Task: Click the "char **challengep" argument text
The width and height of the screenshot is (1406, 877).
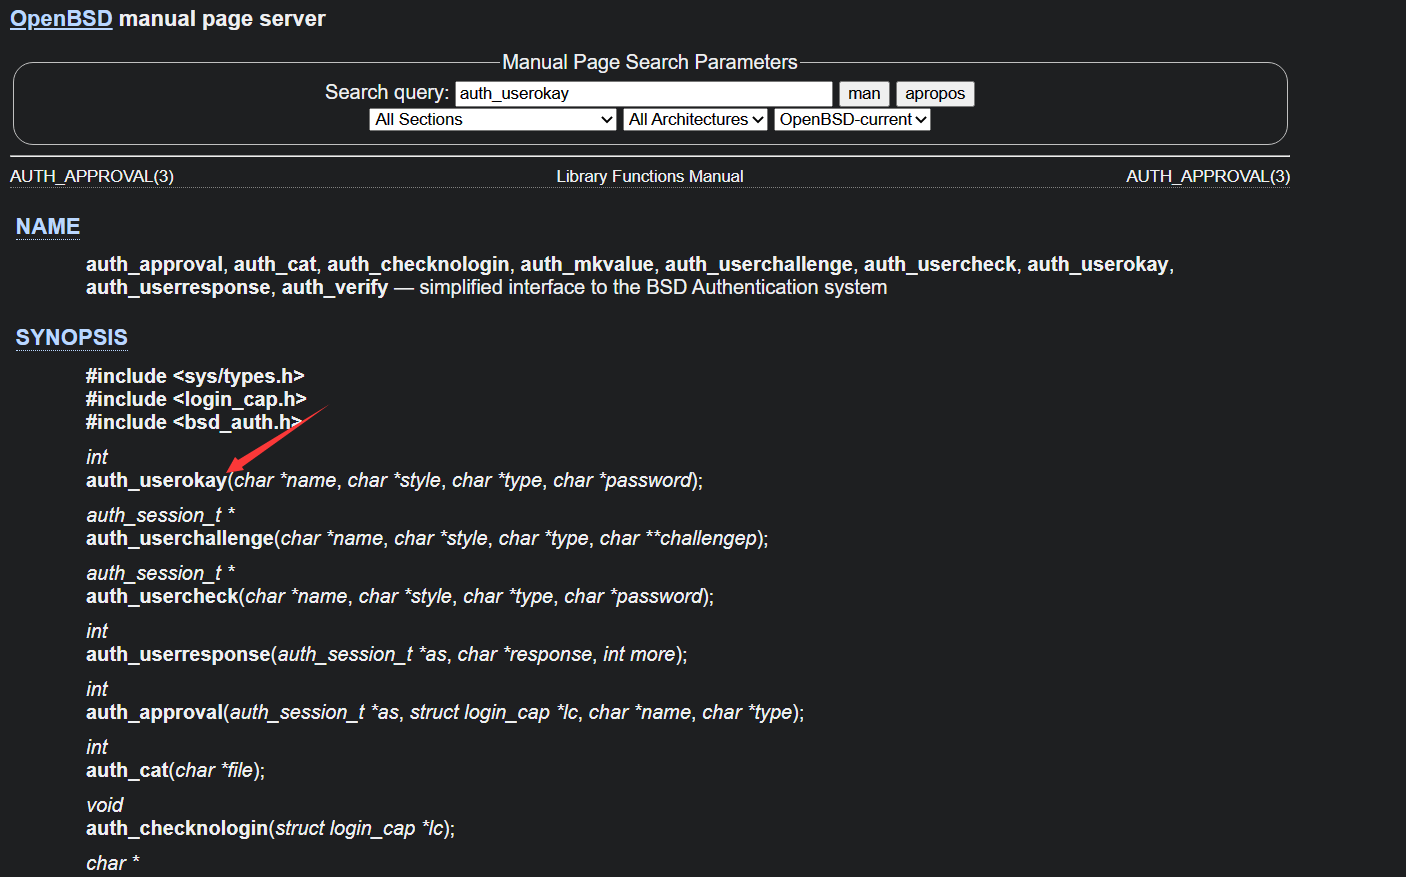Action: (x=679, y=539)
